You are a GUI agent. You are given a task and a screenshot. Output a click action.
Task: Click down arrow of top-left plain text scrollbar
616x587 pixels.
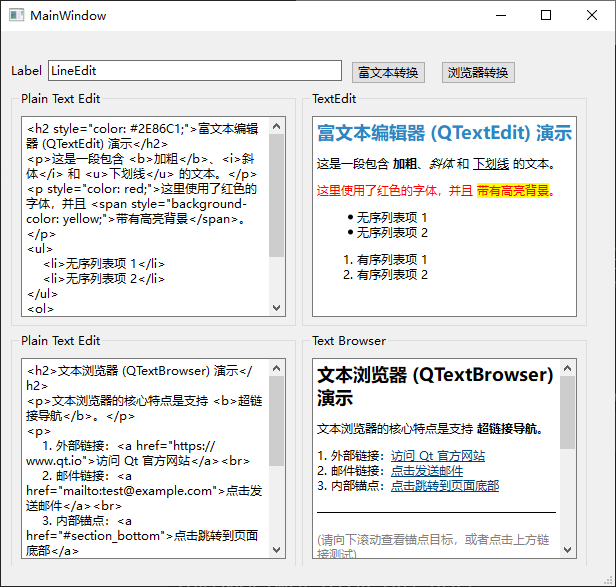click(277, 307)
